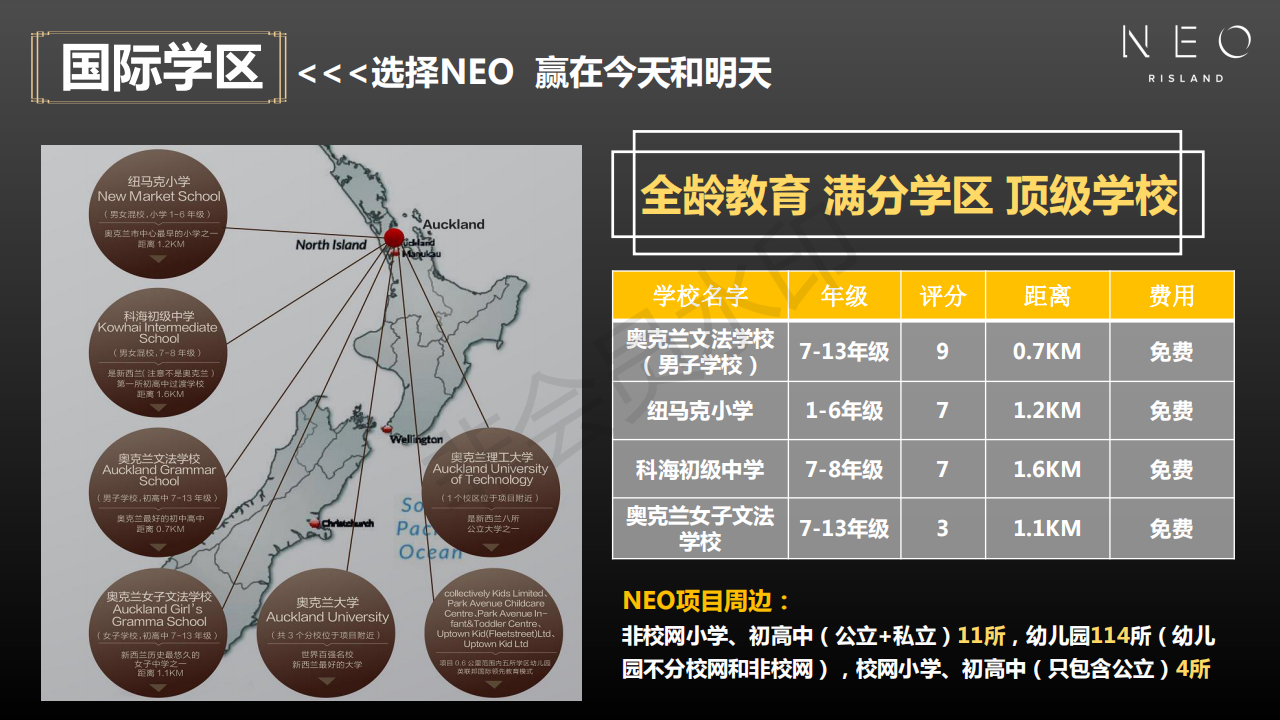This screenshot has width=1280, height=720.
Task: Click the 科海初级中学 table cell
Action: (700, 470)
